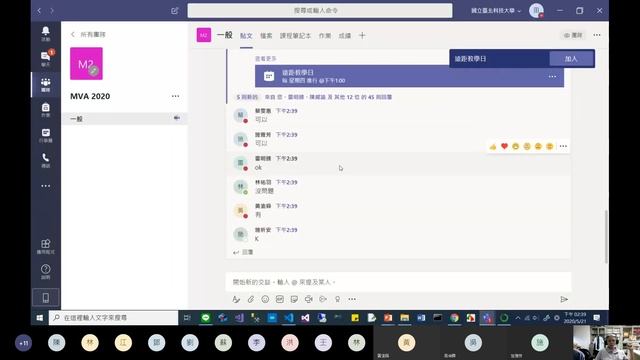
Task: Click 回覆 to reply to the thread
Action: (243, 252)
